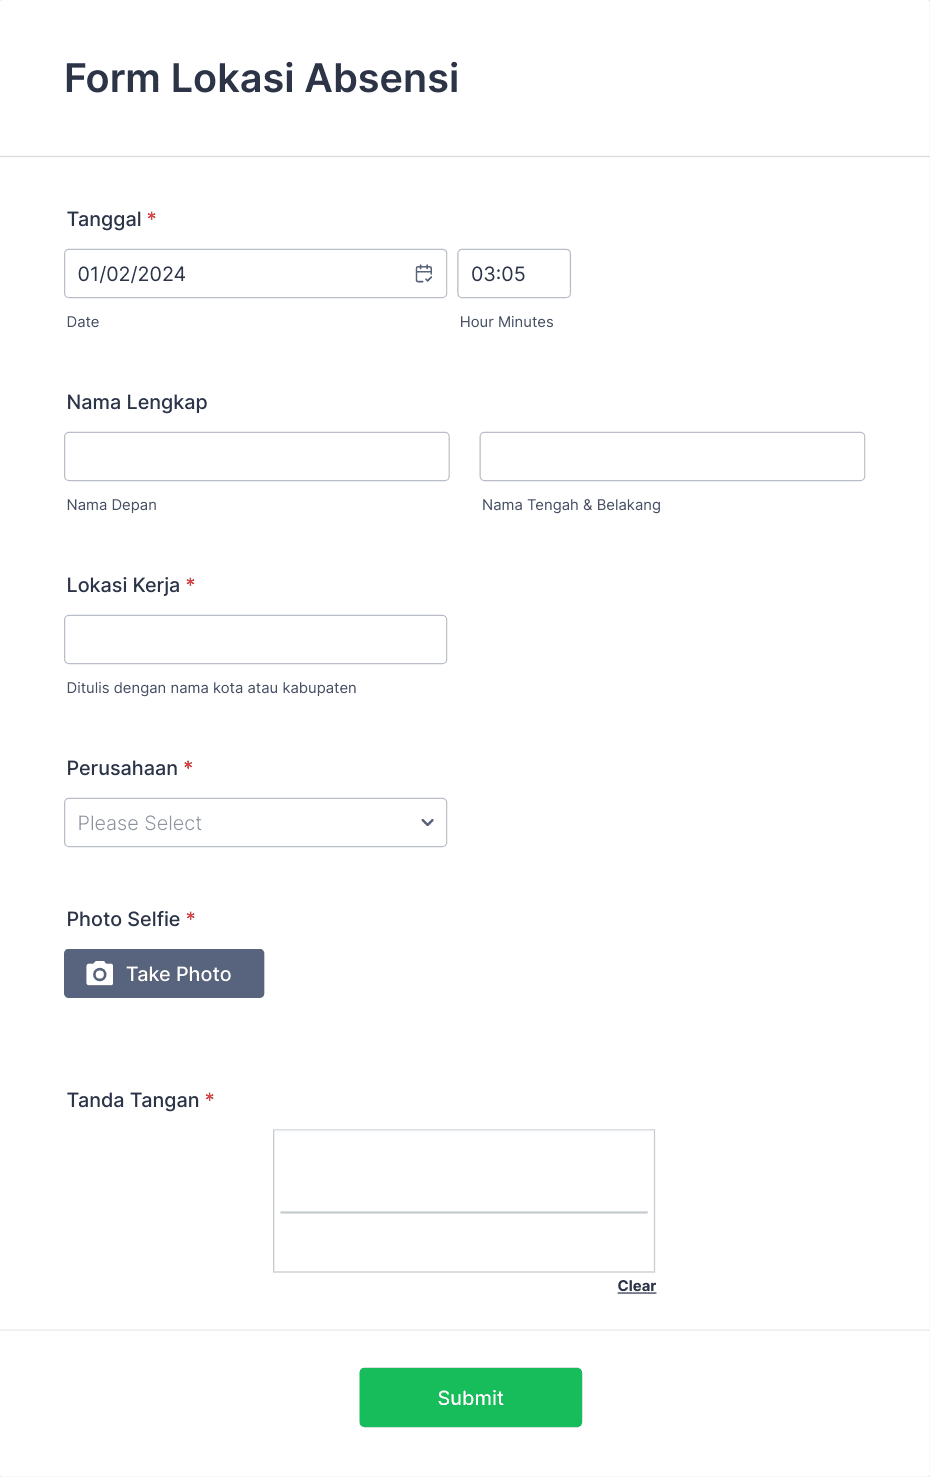
Task: Select the Nama Tengah & Belakang field
Action: 671,456
